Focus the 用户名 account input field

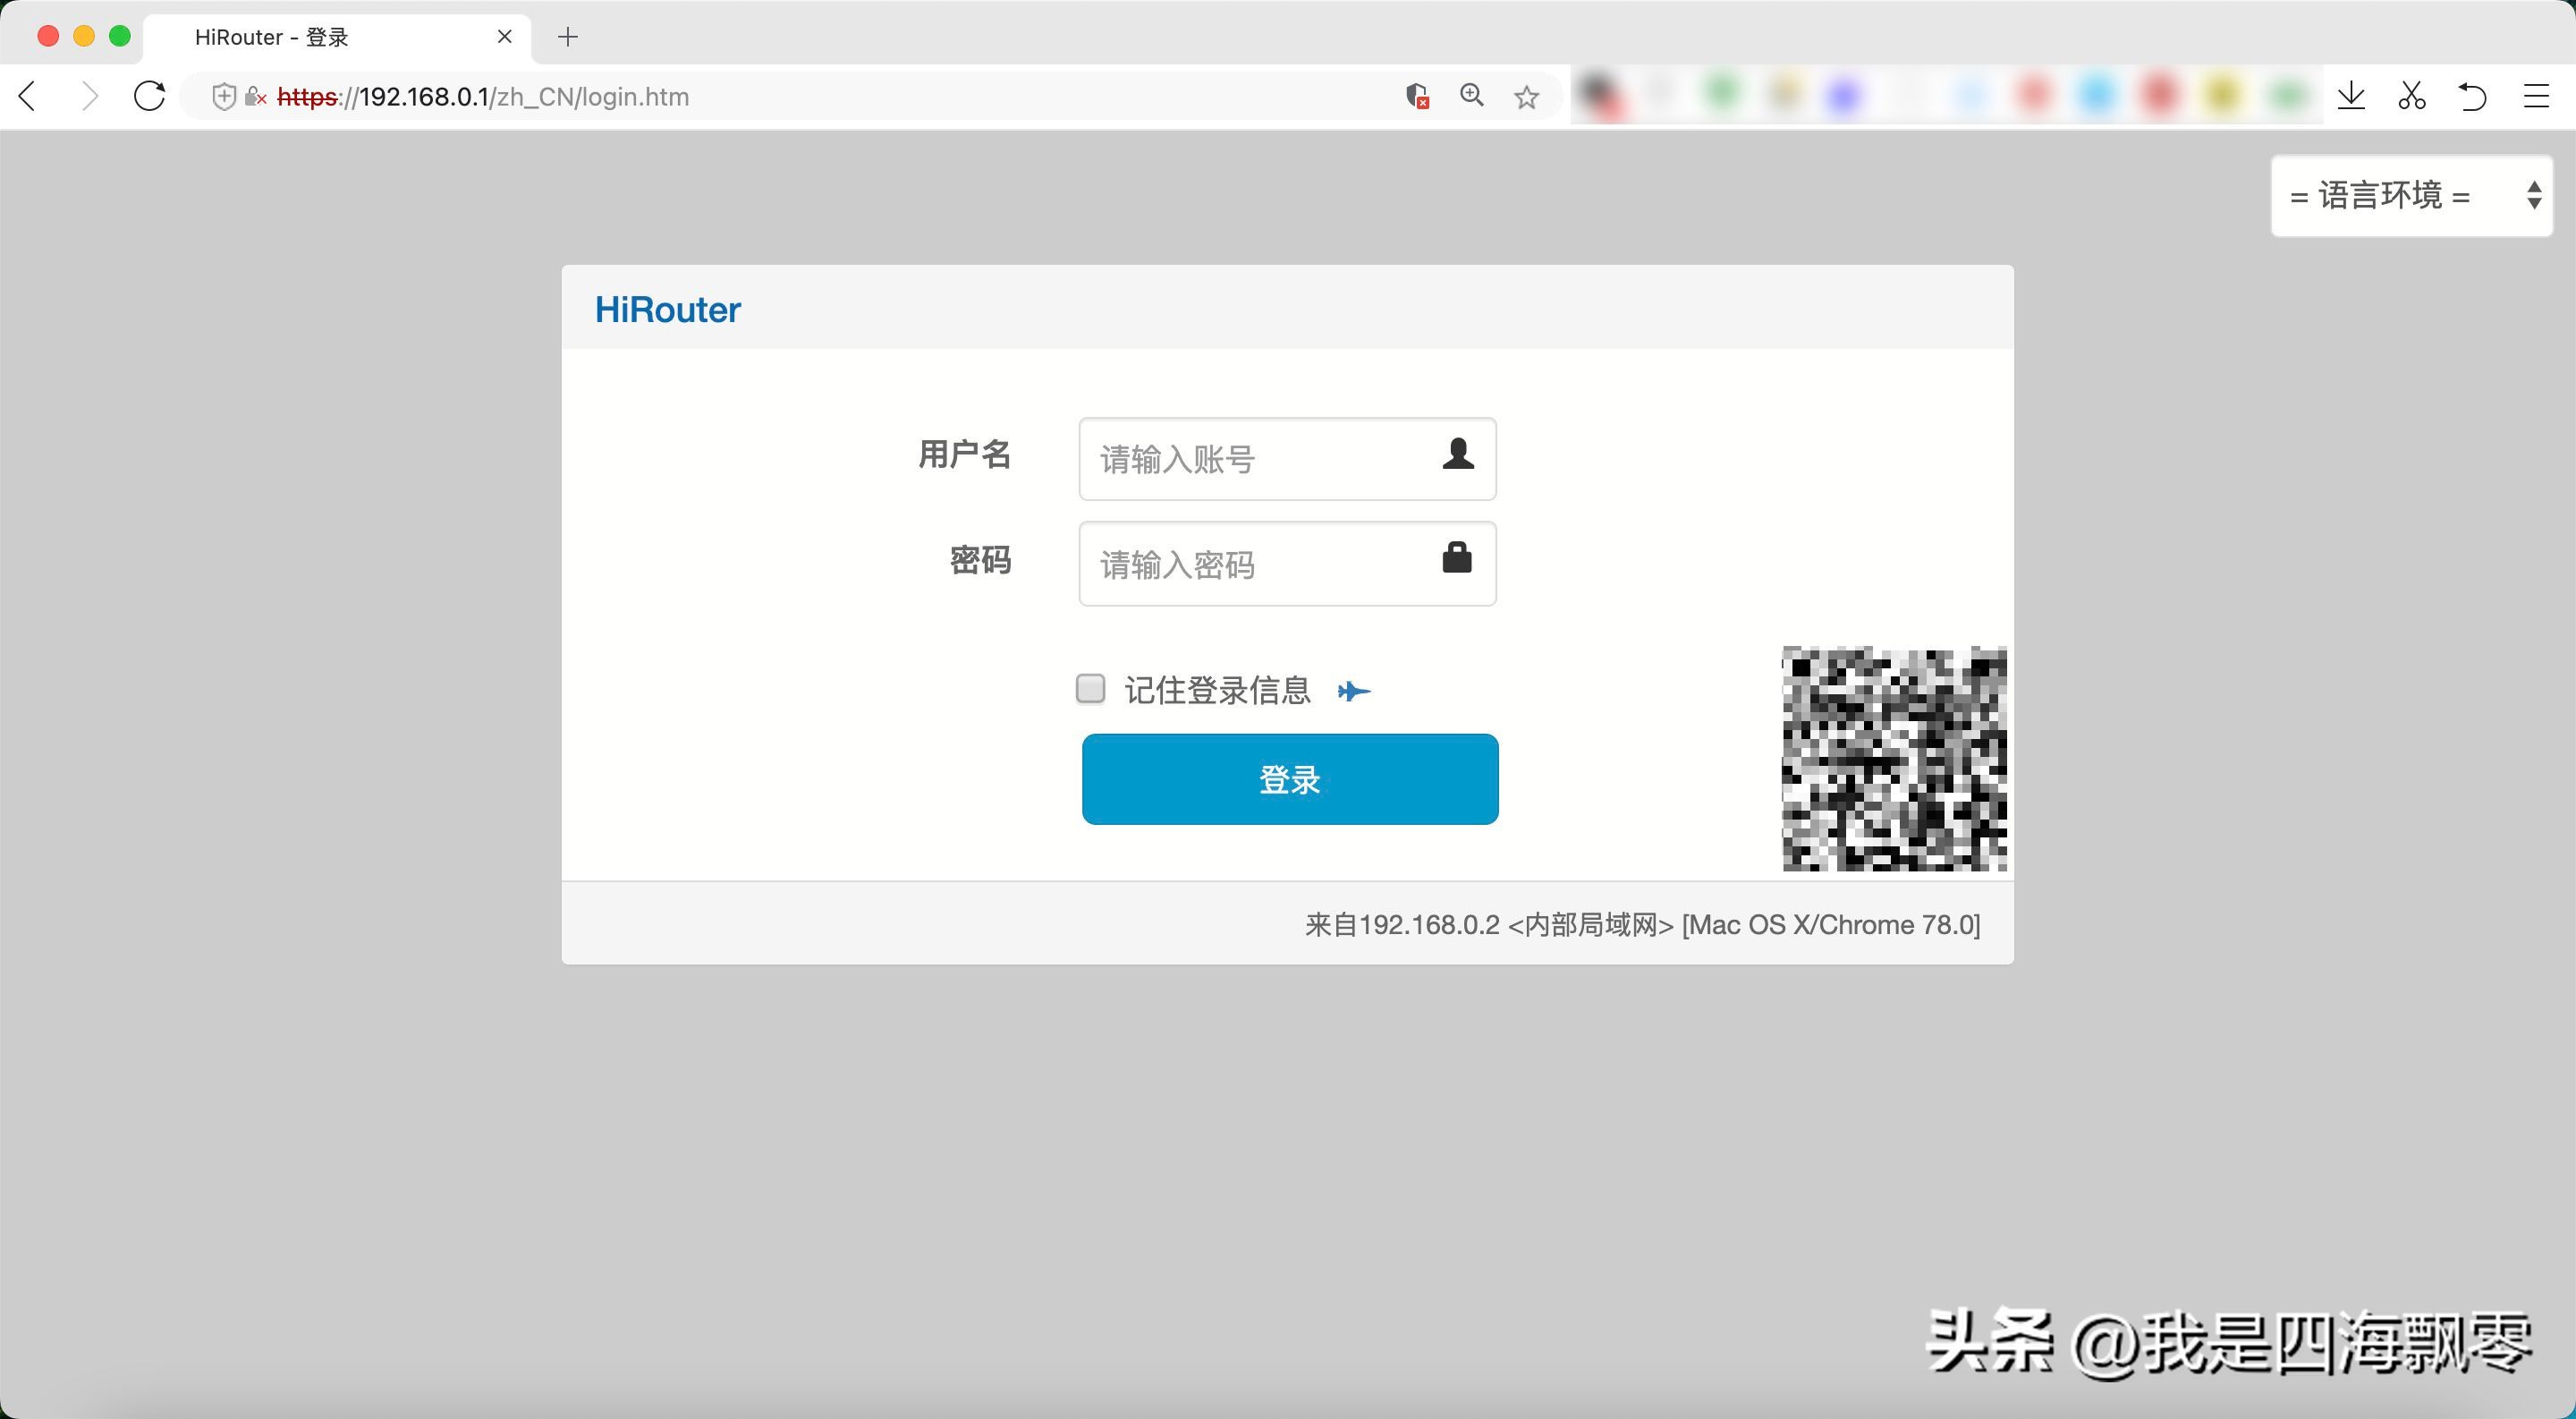tap(1260, 459)
